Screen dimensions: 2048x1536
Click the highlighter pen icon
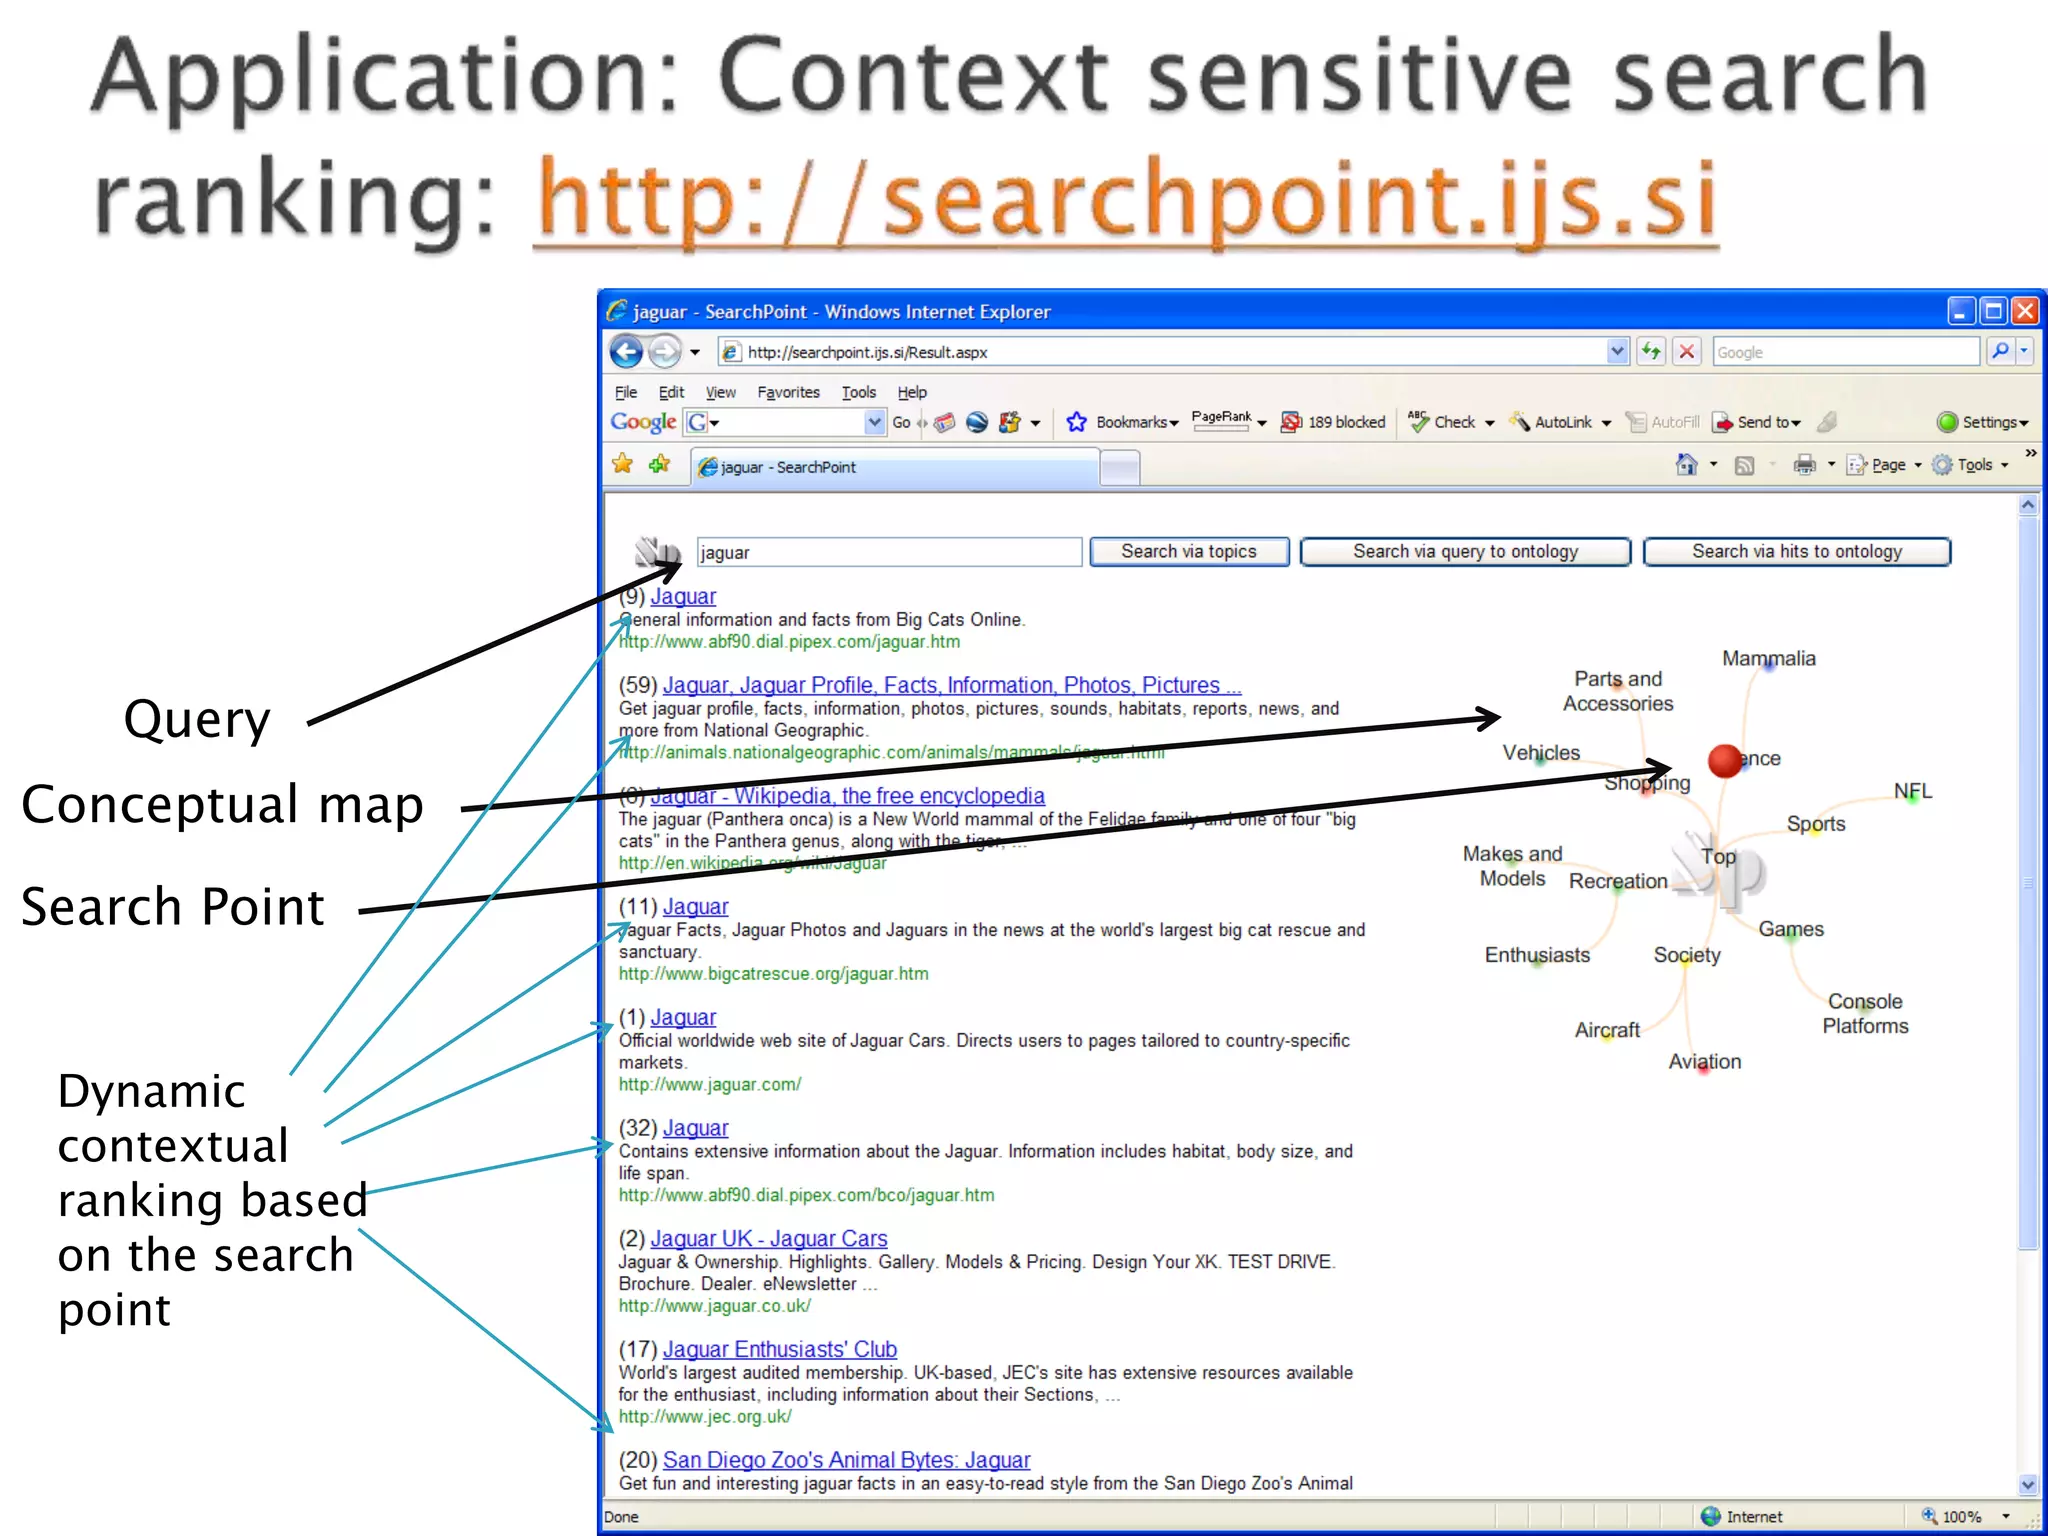[x=1827, y=422]
